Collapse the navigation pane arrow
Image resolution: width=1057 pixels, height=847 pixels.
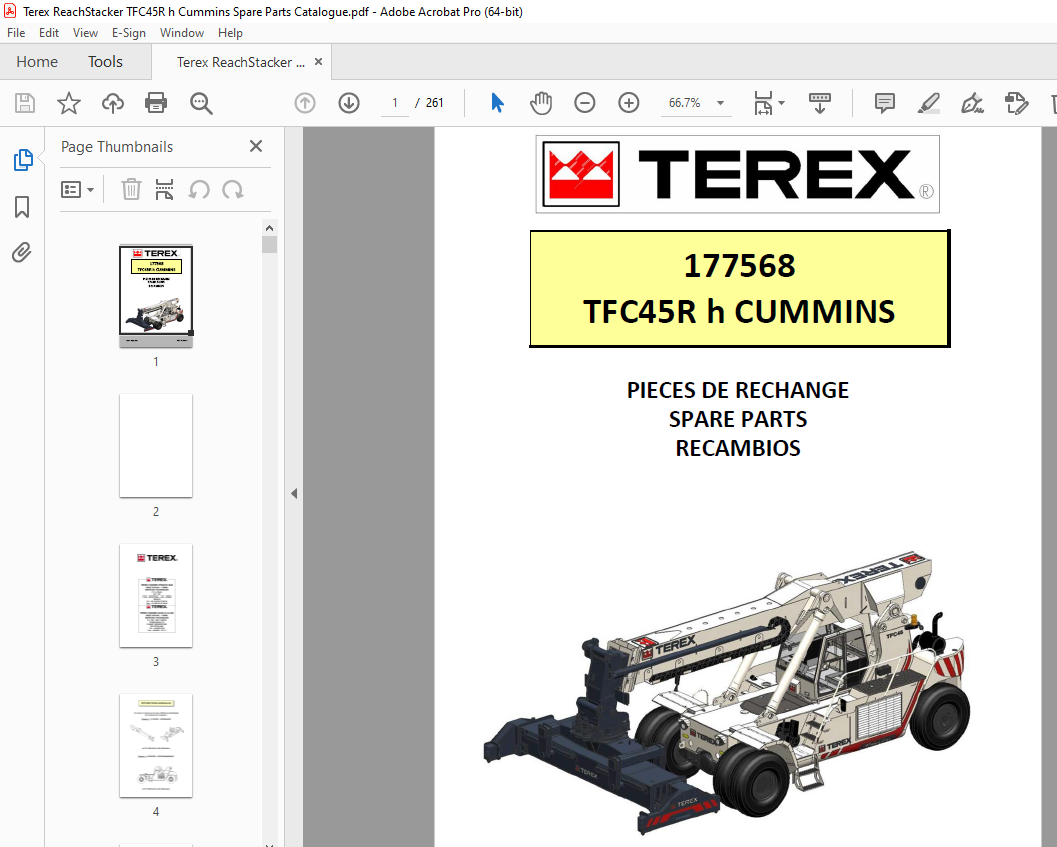click(294, 494)
